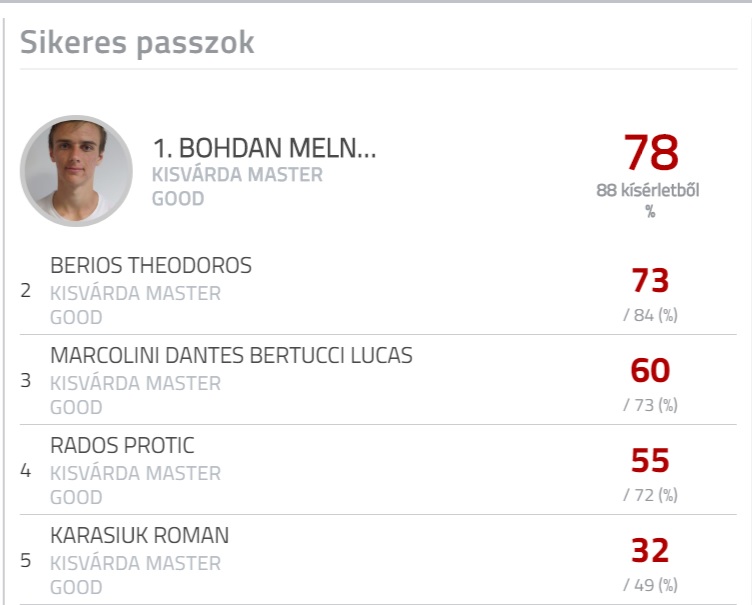Click the Sikeres passzok heading
The image size is (752, 605).
click(137, 43)
